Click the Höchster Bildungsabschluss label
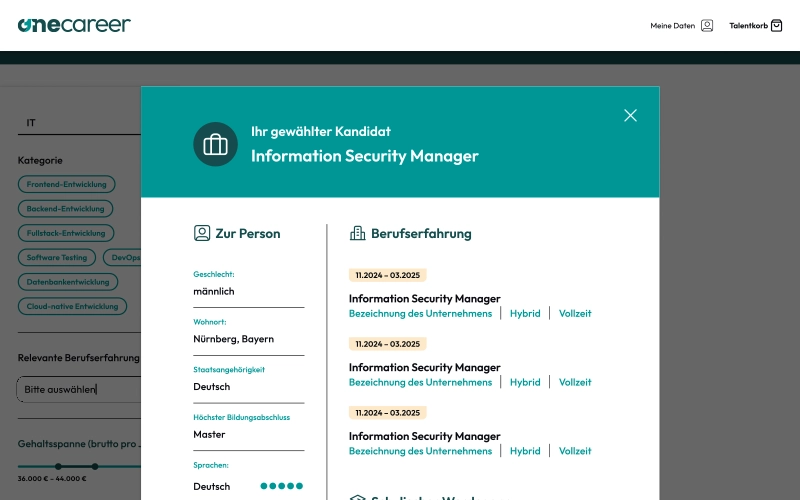Viewport: 800px width, 500px height. (x=241, y=417)
